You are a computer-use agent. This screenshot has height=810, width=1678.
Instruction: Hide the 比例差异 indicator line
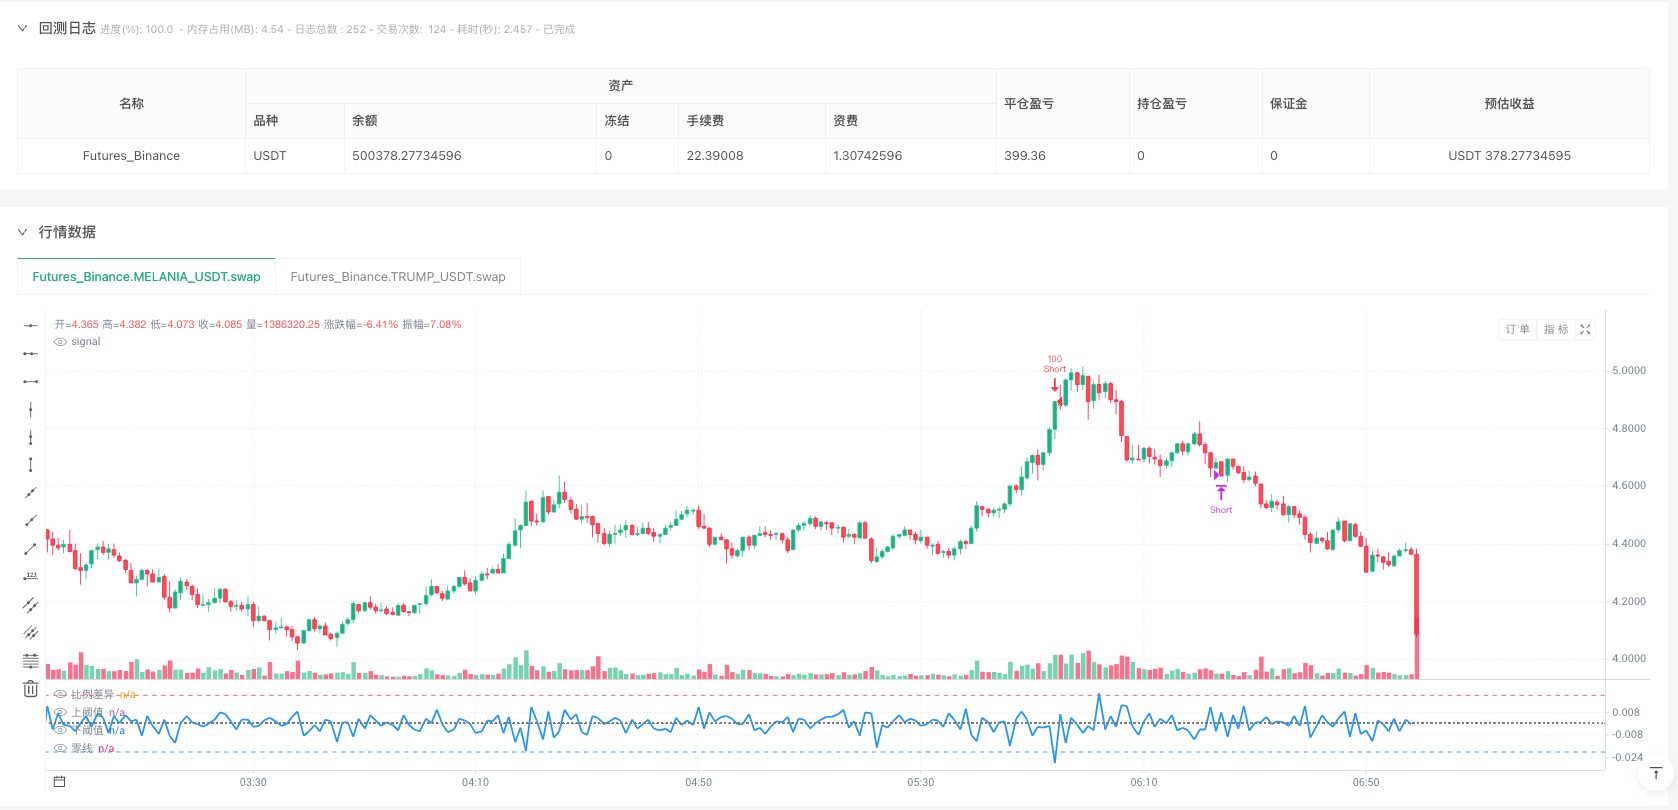coord(61,694)
